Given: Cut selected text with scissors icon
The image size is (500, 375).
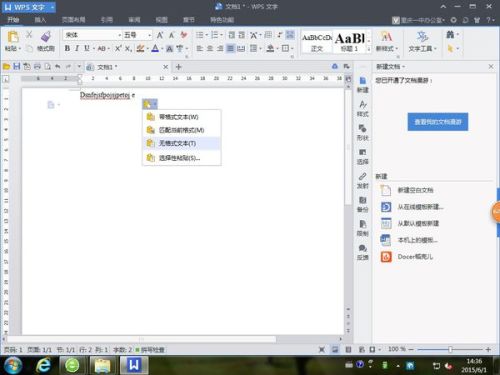Looking at the screenshot, I should (29, 35).
